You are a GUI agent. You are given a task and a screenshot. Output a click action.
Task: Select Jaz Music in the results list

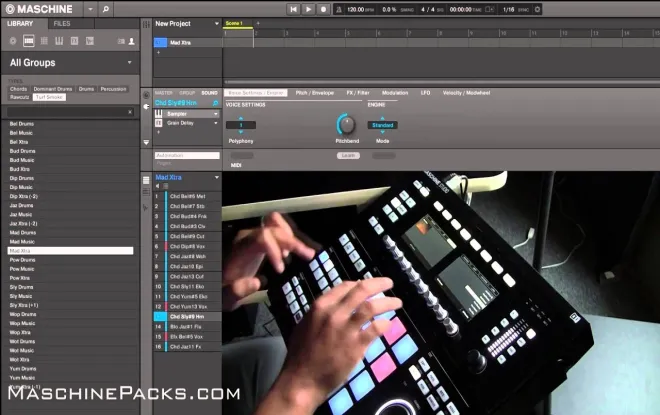pyautogui.click(x=71, y=215)
